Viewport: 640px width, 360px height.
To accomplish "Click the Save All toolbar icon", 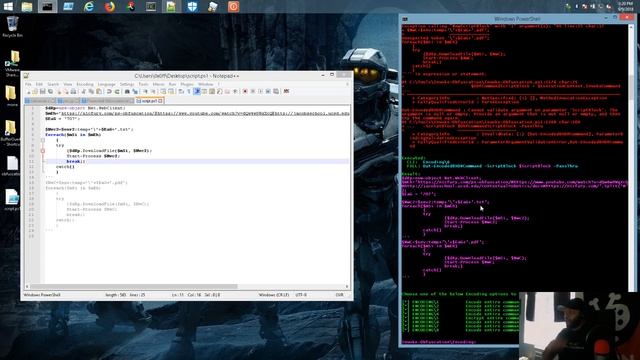I will coord(50,91).
